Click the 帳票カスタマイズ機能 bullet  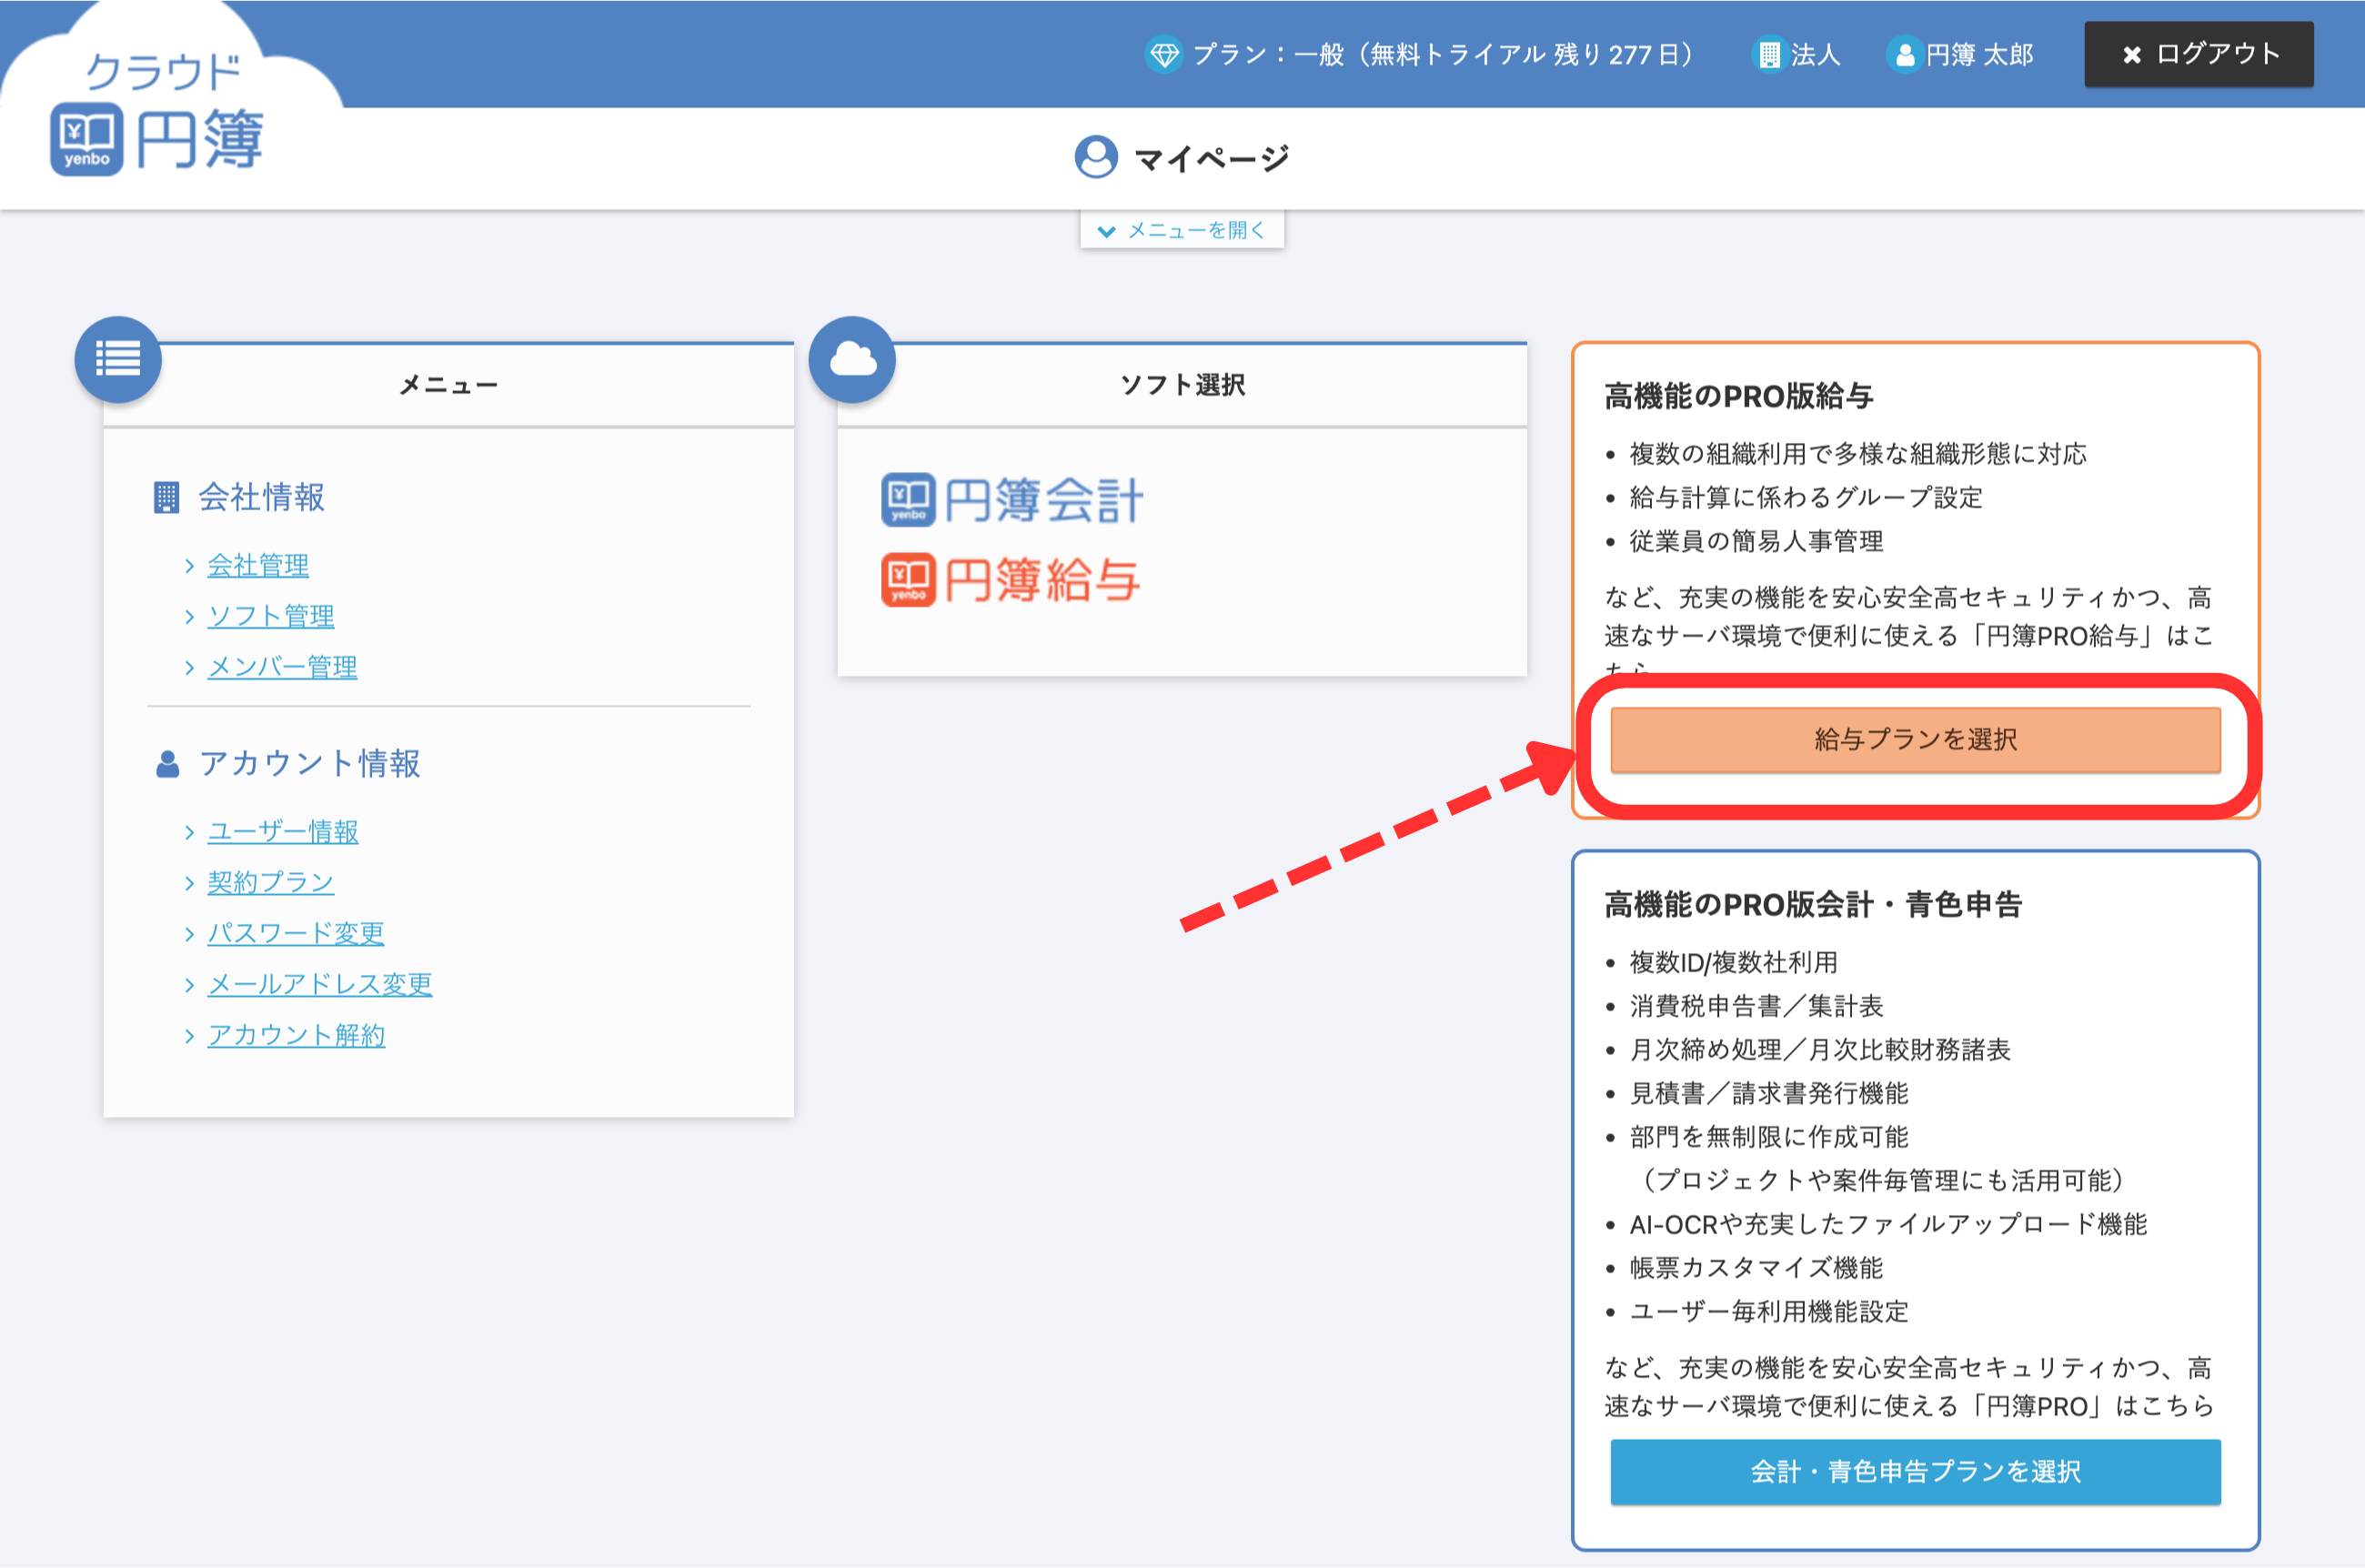pyautogui.click(x=1756, y=1268)
